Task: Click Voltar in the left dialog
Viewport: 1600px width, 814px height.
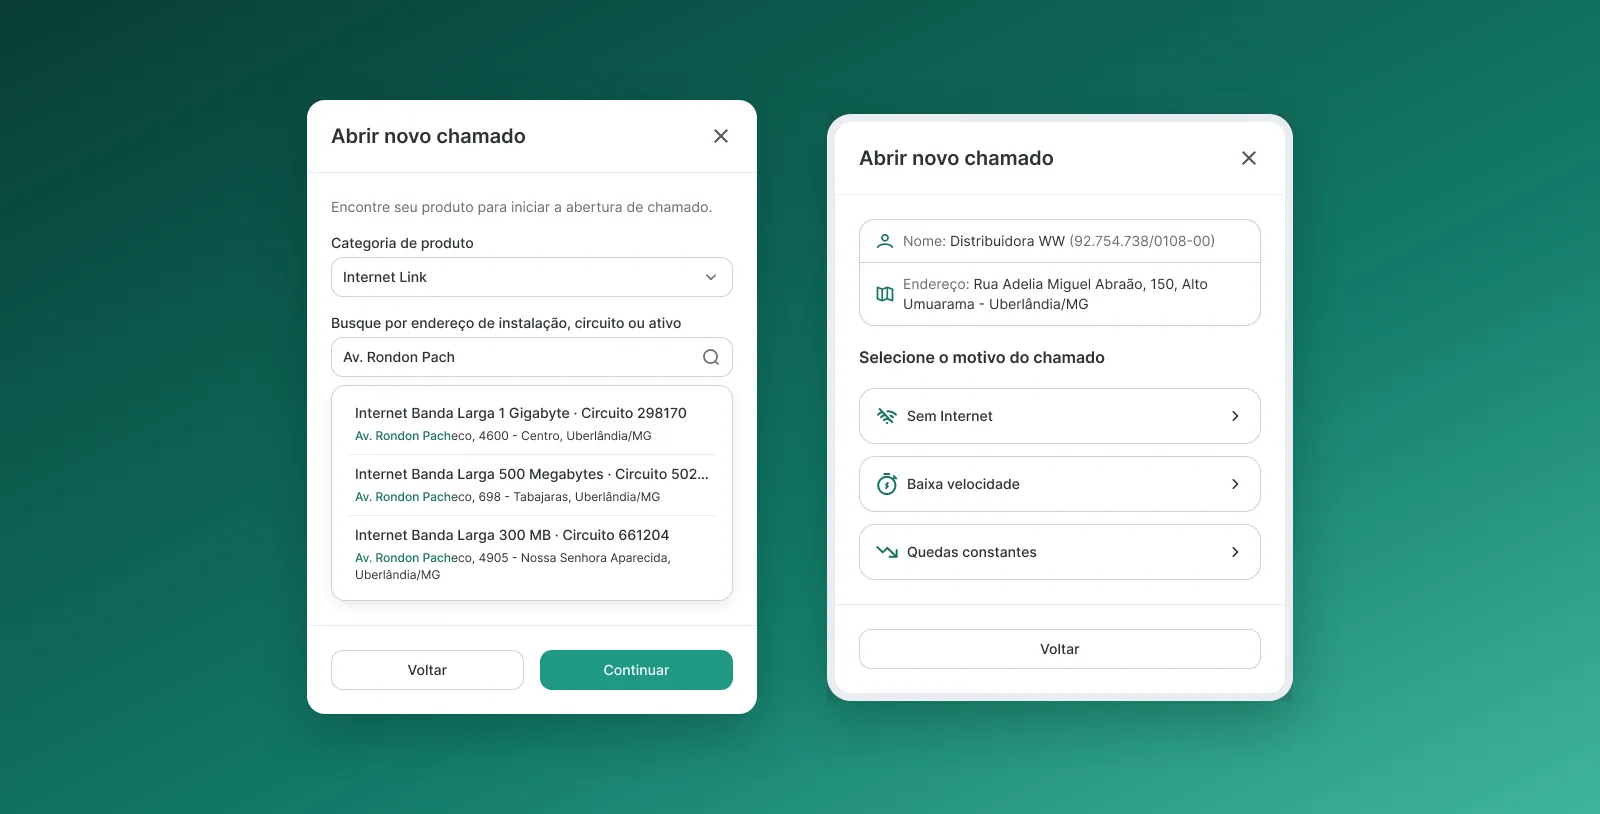Action: 427,670
